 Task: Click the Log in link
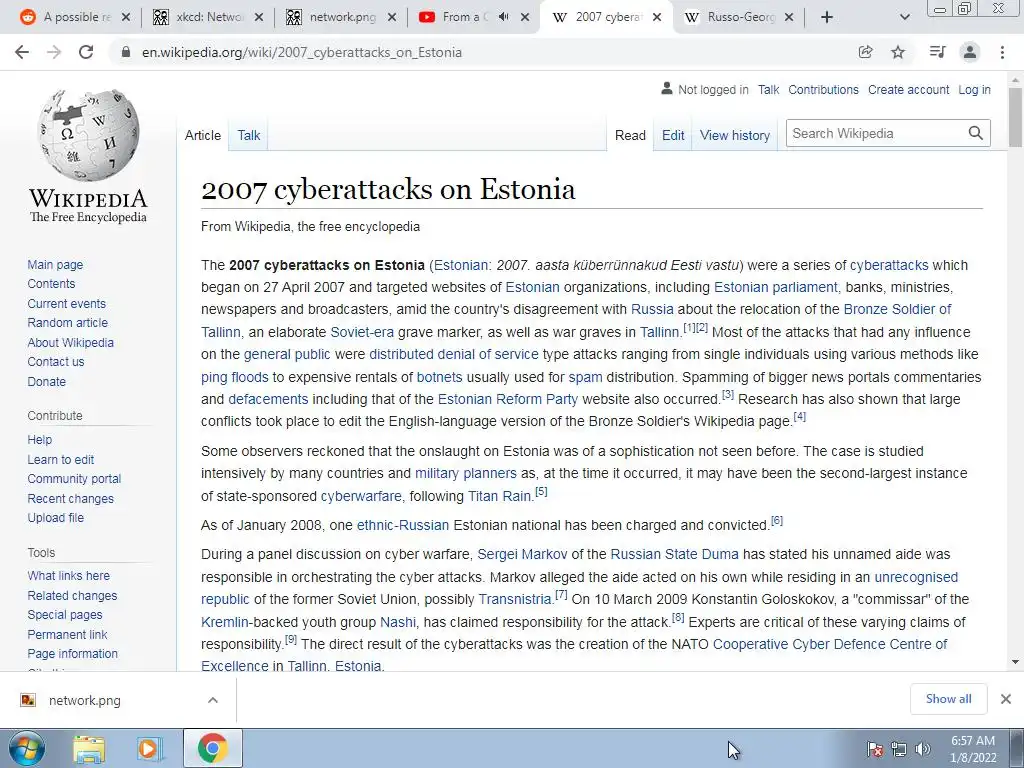[x=974, y=89]
